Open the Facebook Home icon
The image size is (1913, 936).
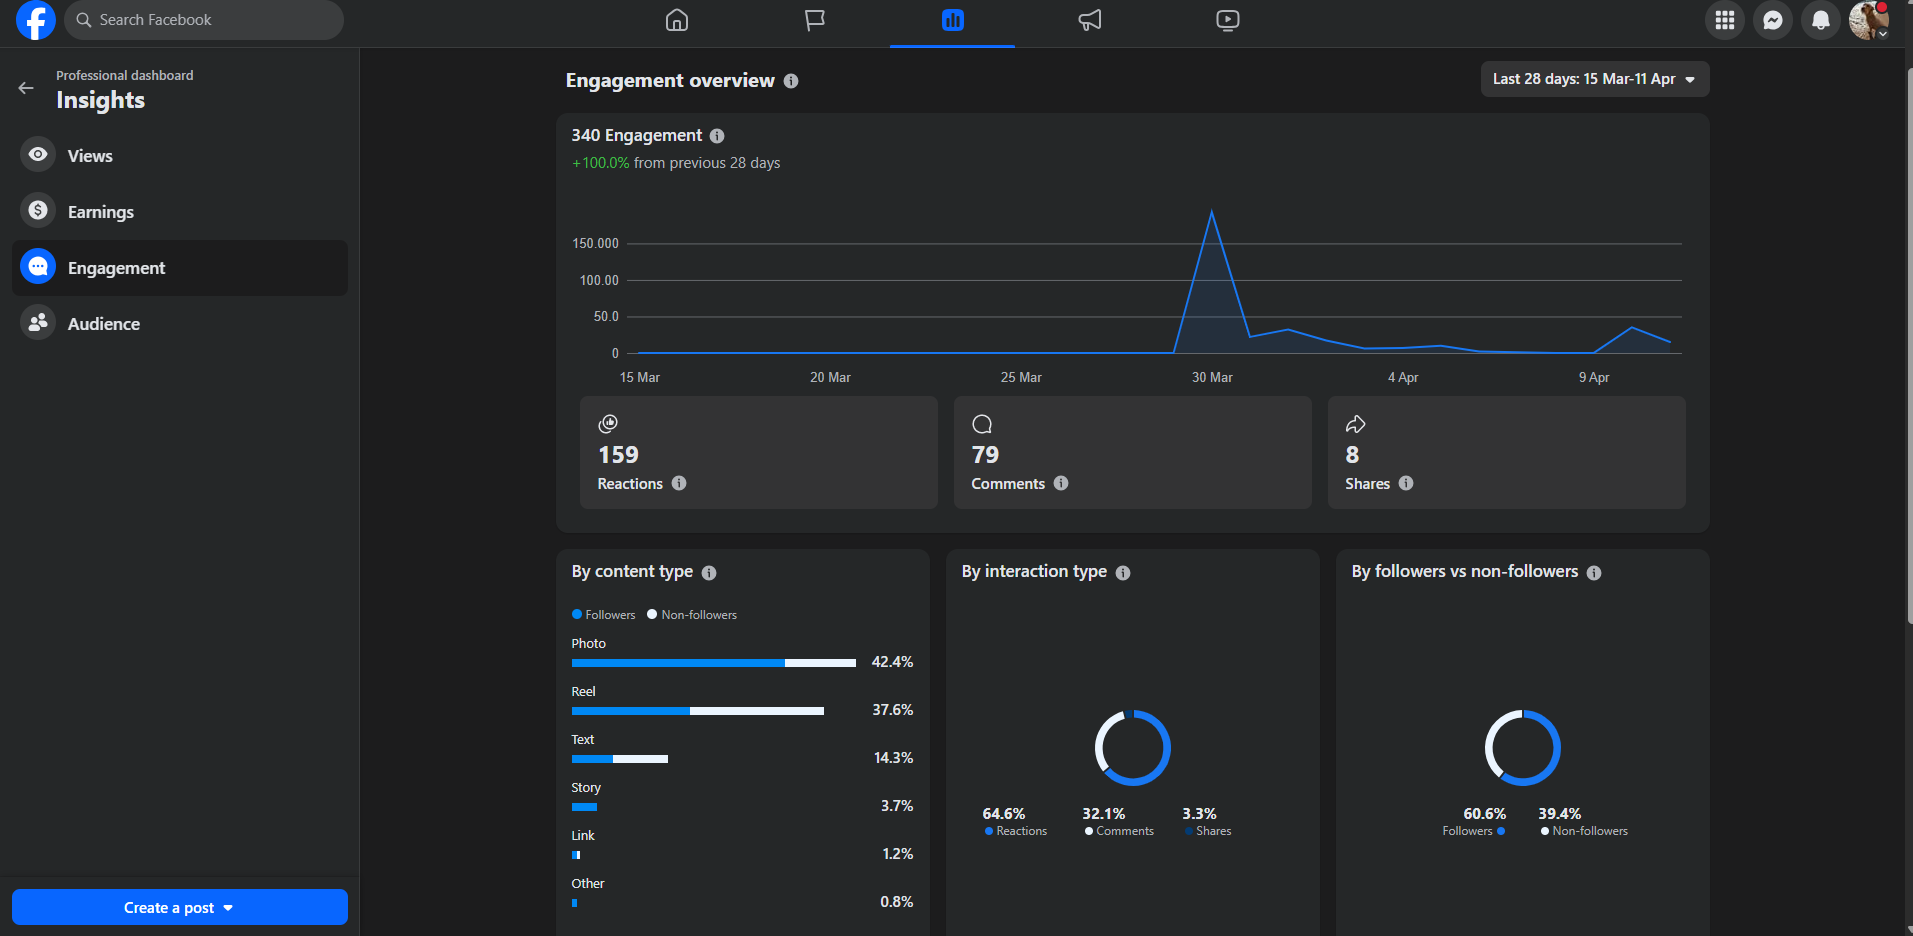[677, 20]
